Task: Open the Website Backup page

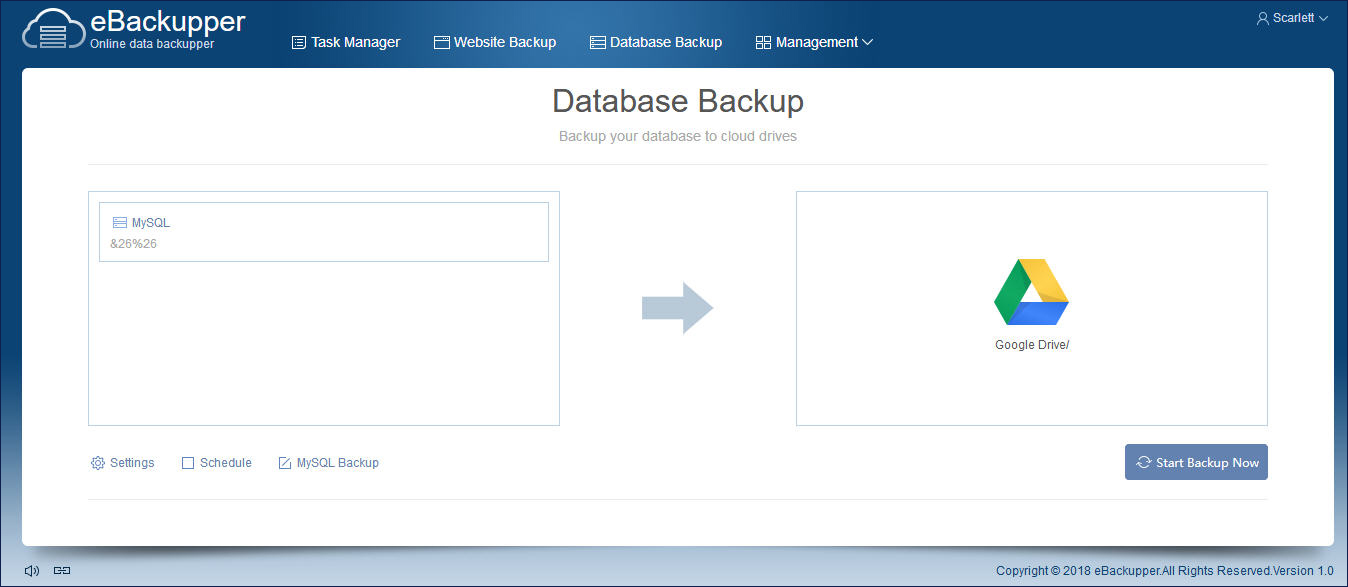Action: coord(495,42)
